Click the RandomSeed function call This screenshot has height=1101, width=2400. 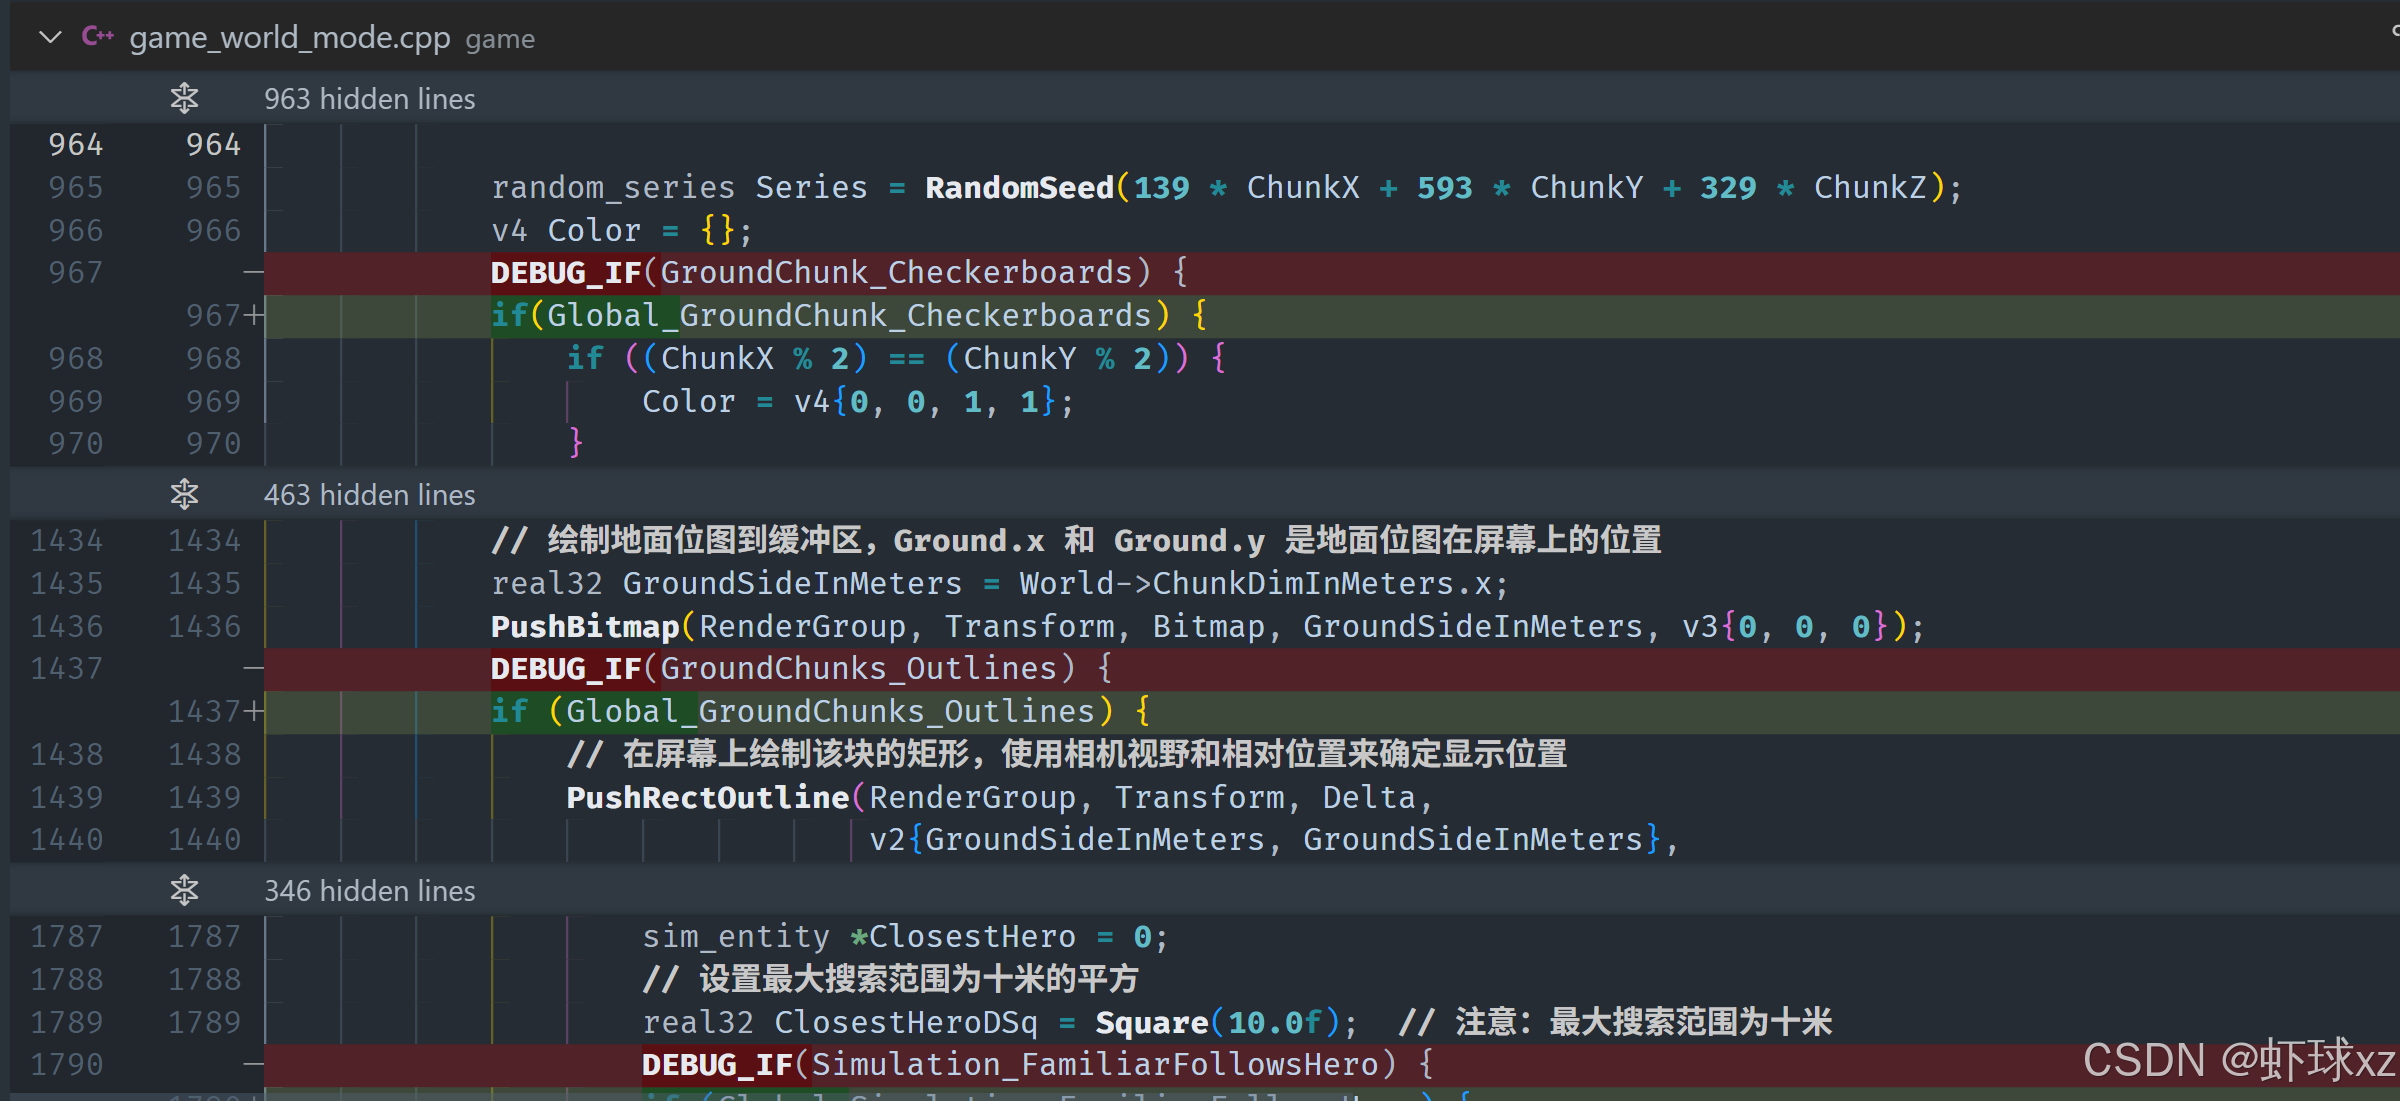coord(1018,187)
